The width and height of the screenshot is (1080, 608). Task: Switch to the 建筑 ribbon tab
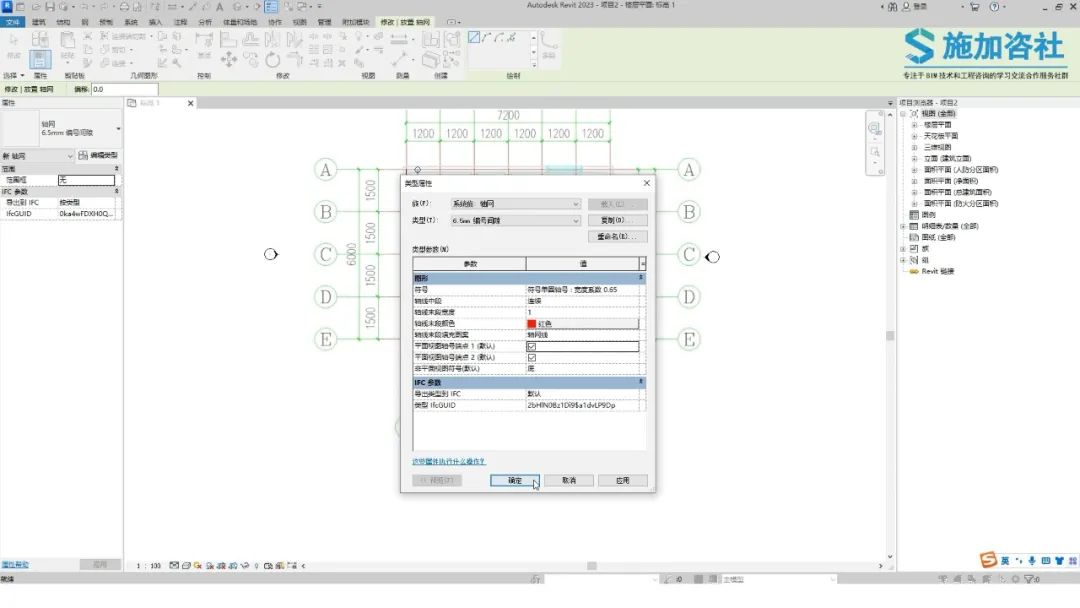pyautogui.click(x=39, y=22)
